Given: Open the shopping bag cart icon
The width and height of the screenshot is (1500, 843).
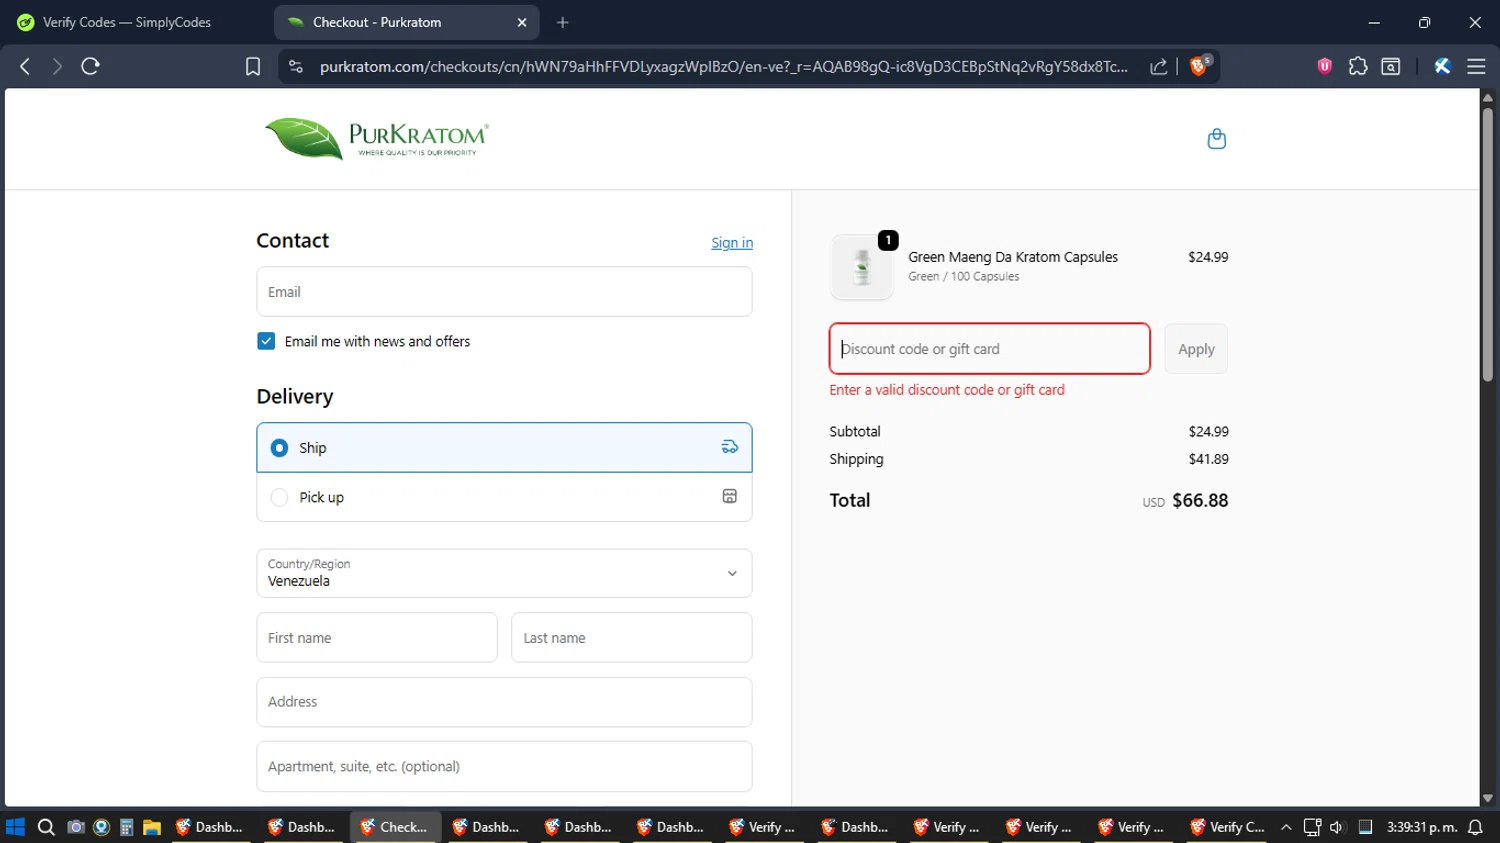Looking at the screenshot, I should click(1216, 139).
